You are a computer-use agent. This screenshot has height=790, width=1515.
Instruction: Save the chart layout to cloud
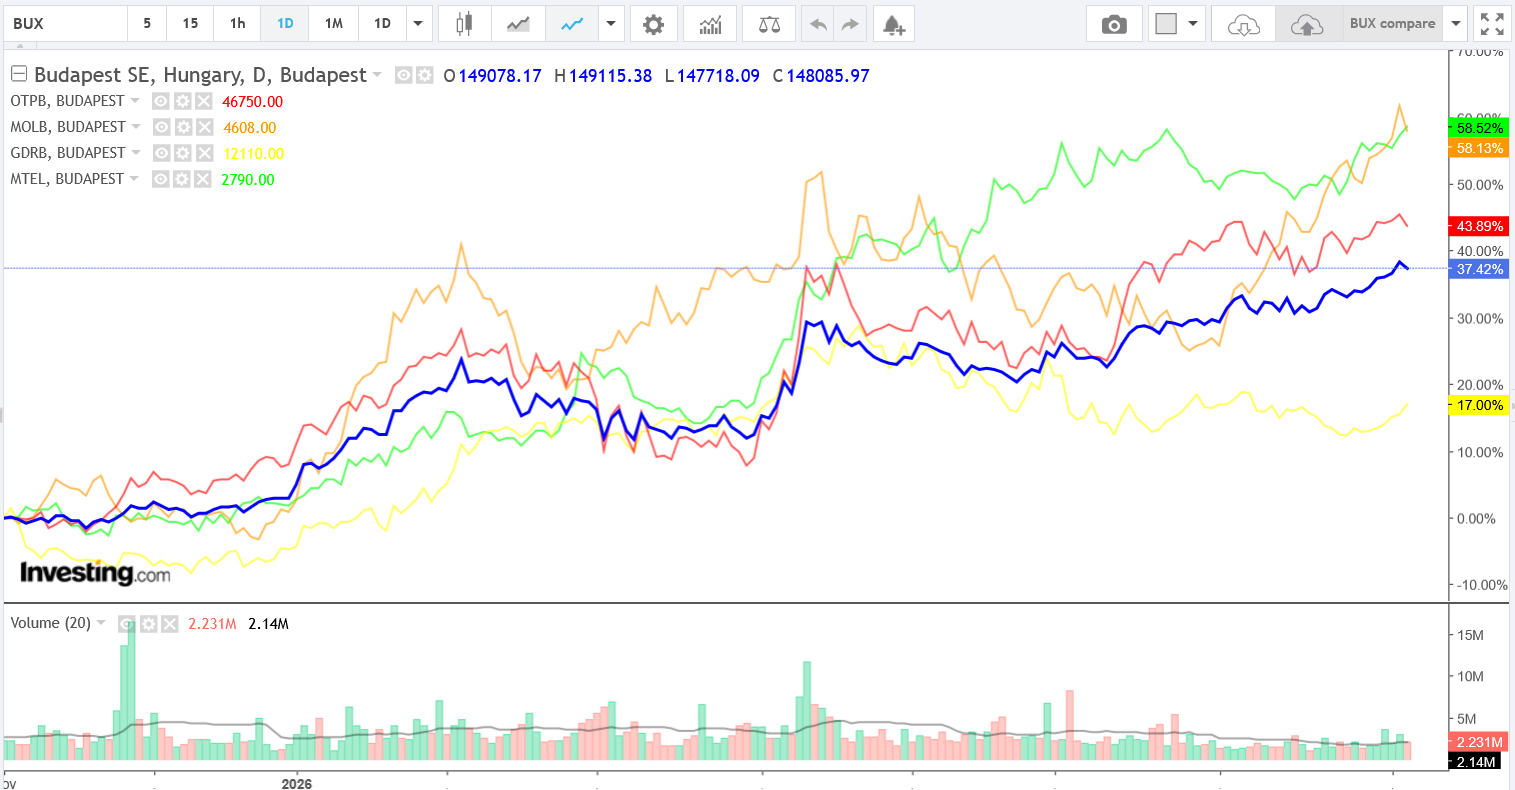pos(1307,24)
